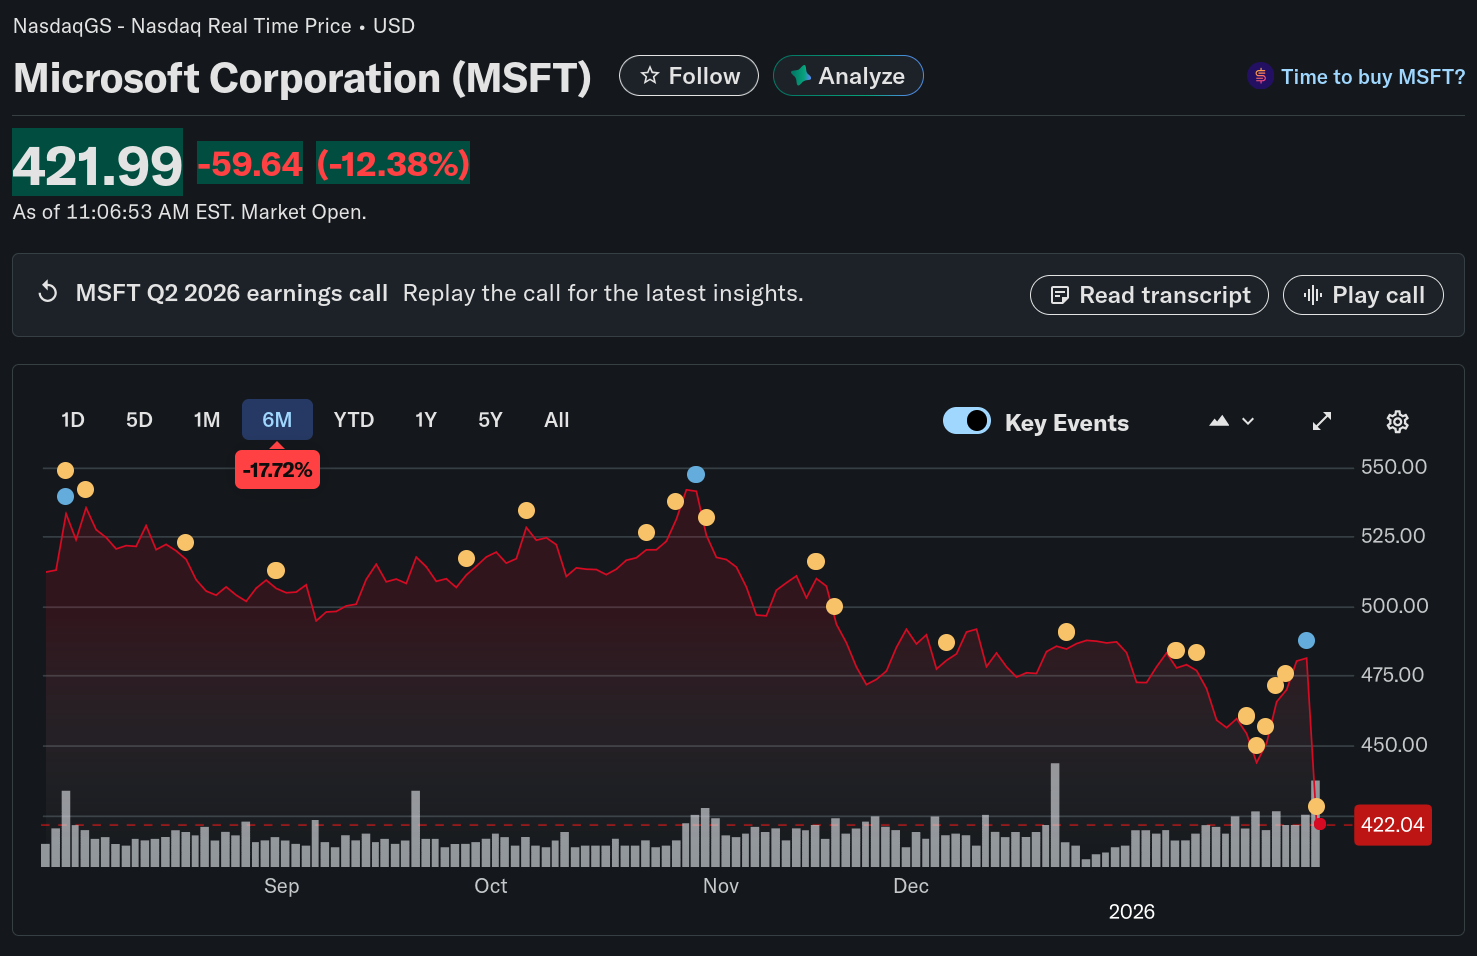Click the Read transcript button
The width and height of the screenshot is (1477, 956).
(x=1149, y=295)
